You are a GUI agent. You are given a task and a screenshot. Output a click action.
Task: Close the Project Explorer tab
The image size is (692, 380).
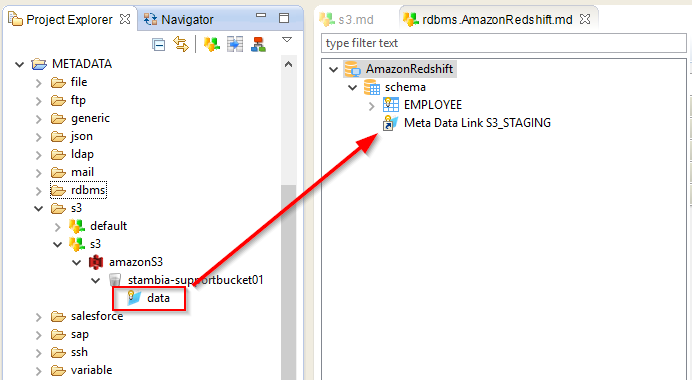[125, 19]
